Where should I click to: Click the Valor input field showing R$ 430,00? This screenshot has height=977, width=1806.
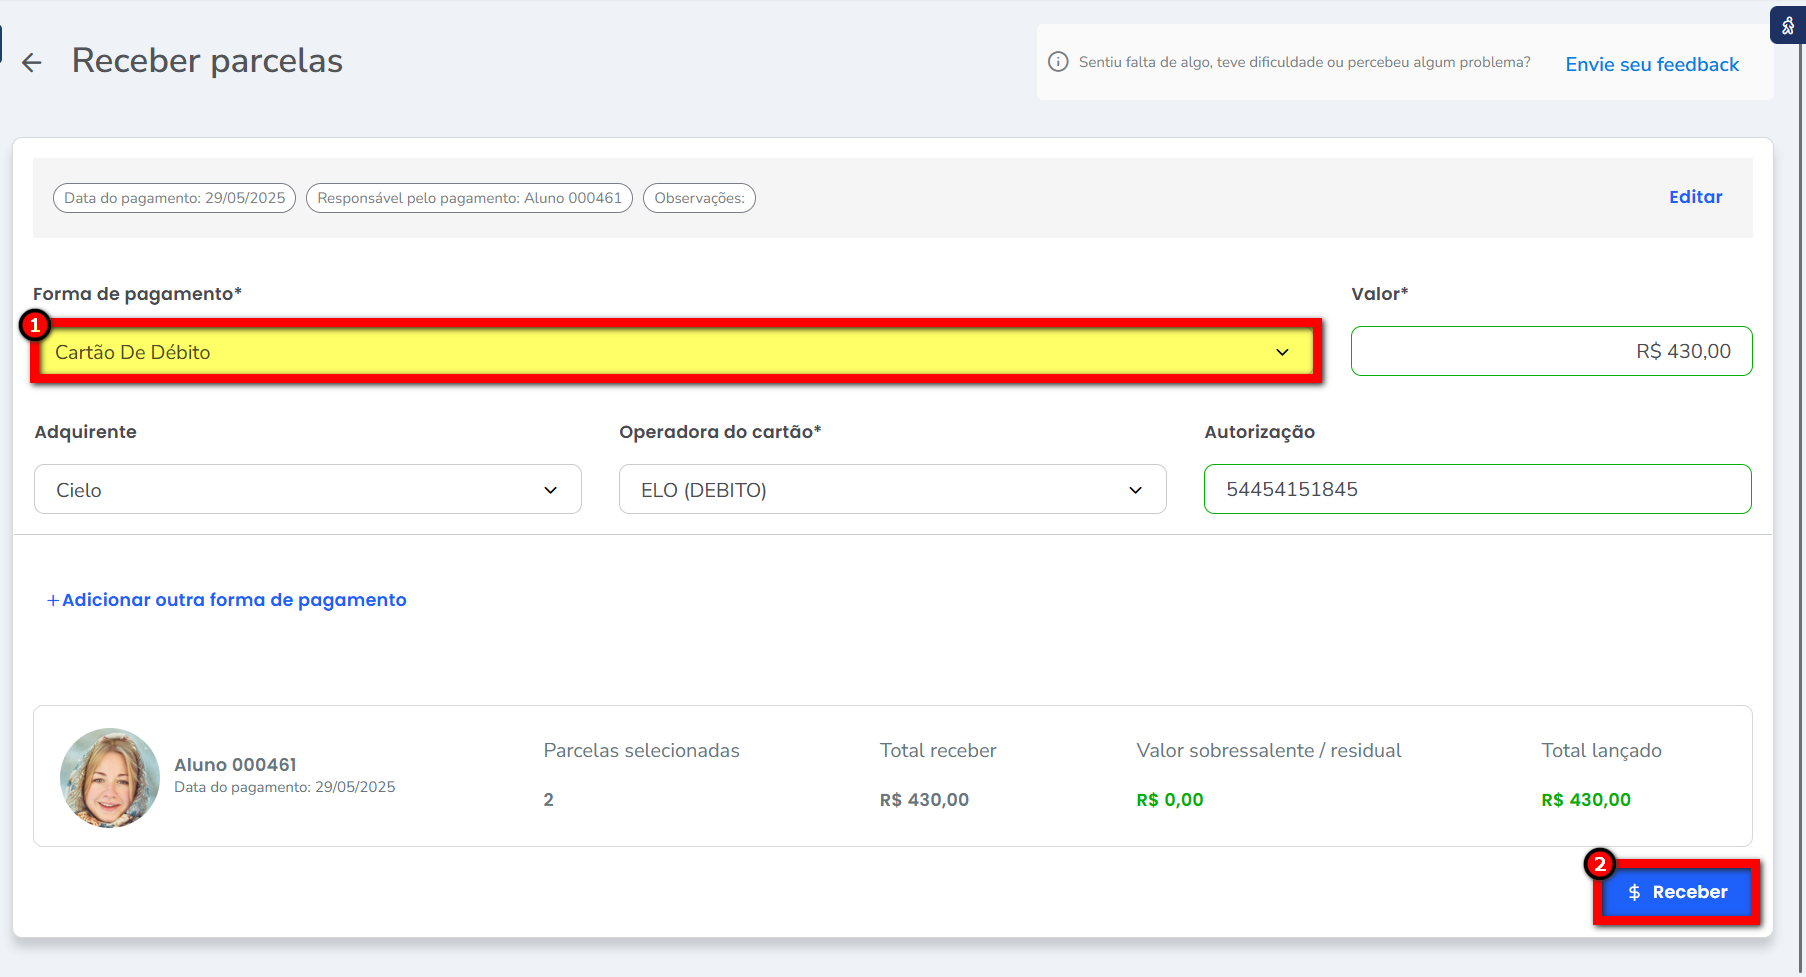click(x=1551, y=352)
